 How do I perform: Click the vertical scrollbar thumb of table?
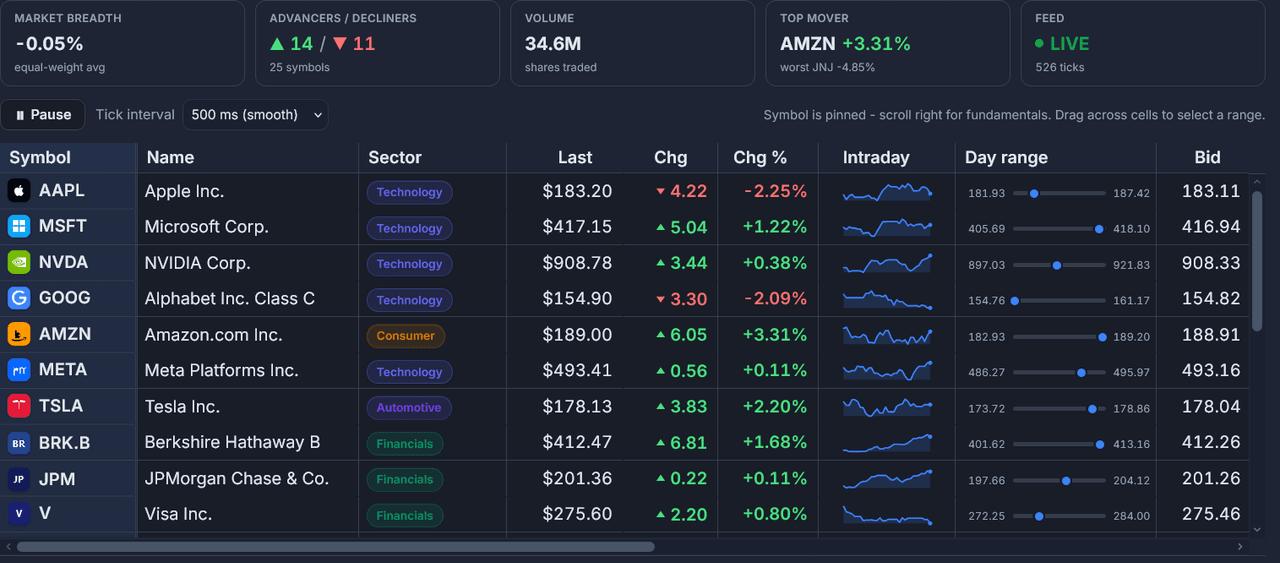tap(1257, 260)
